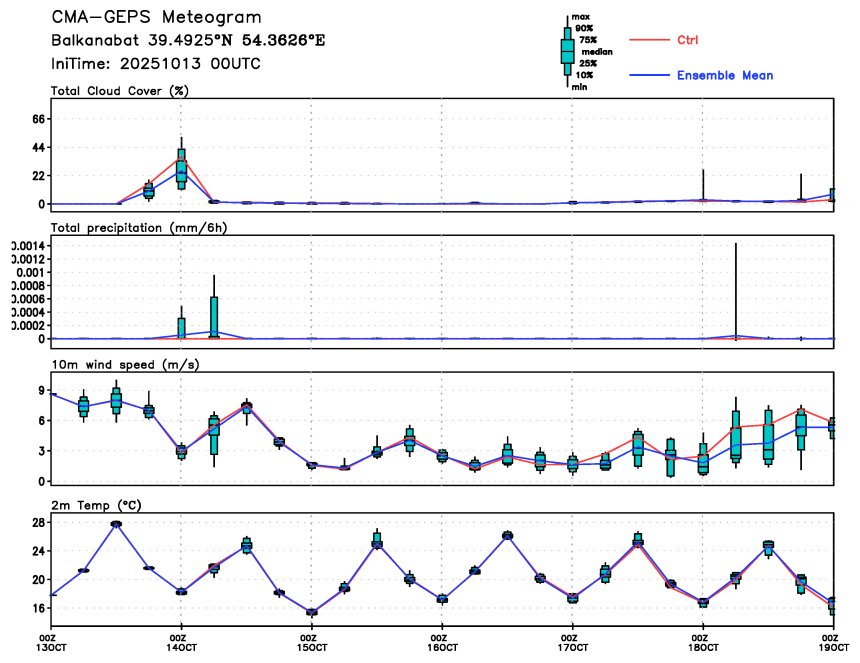Viewport: 860px width, 663px height.
Task: Click the first temperature peak near 28°C
Action: 116,523
